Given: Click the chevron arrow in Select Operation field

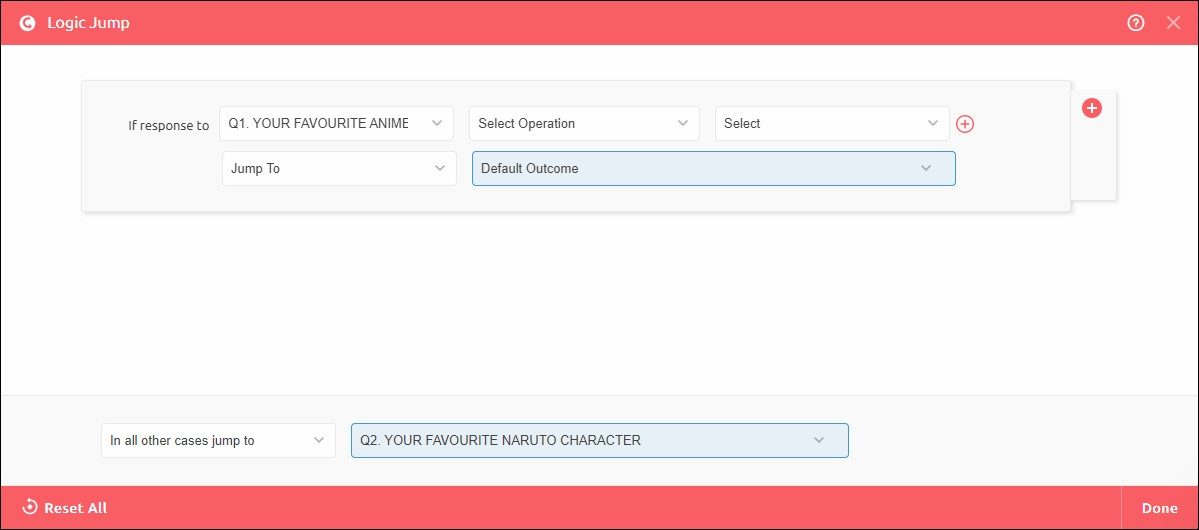Looking at the screenshot, I should (682, 124).
